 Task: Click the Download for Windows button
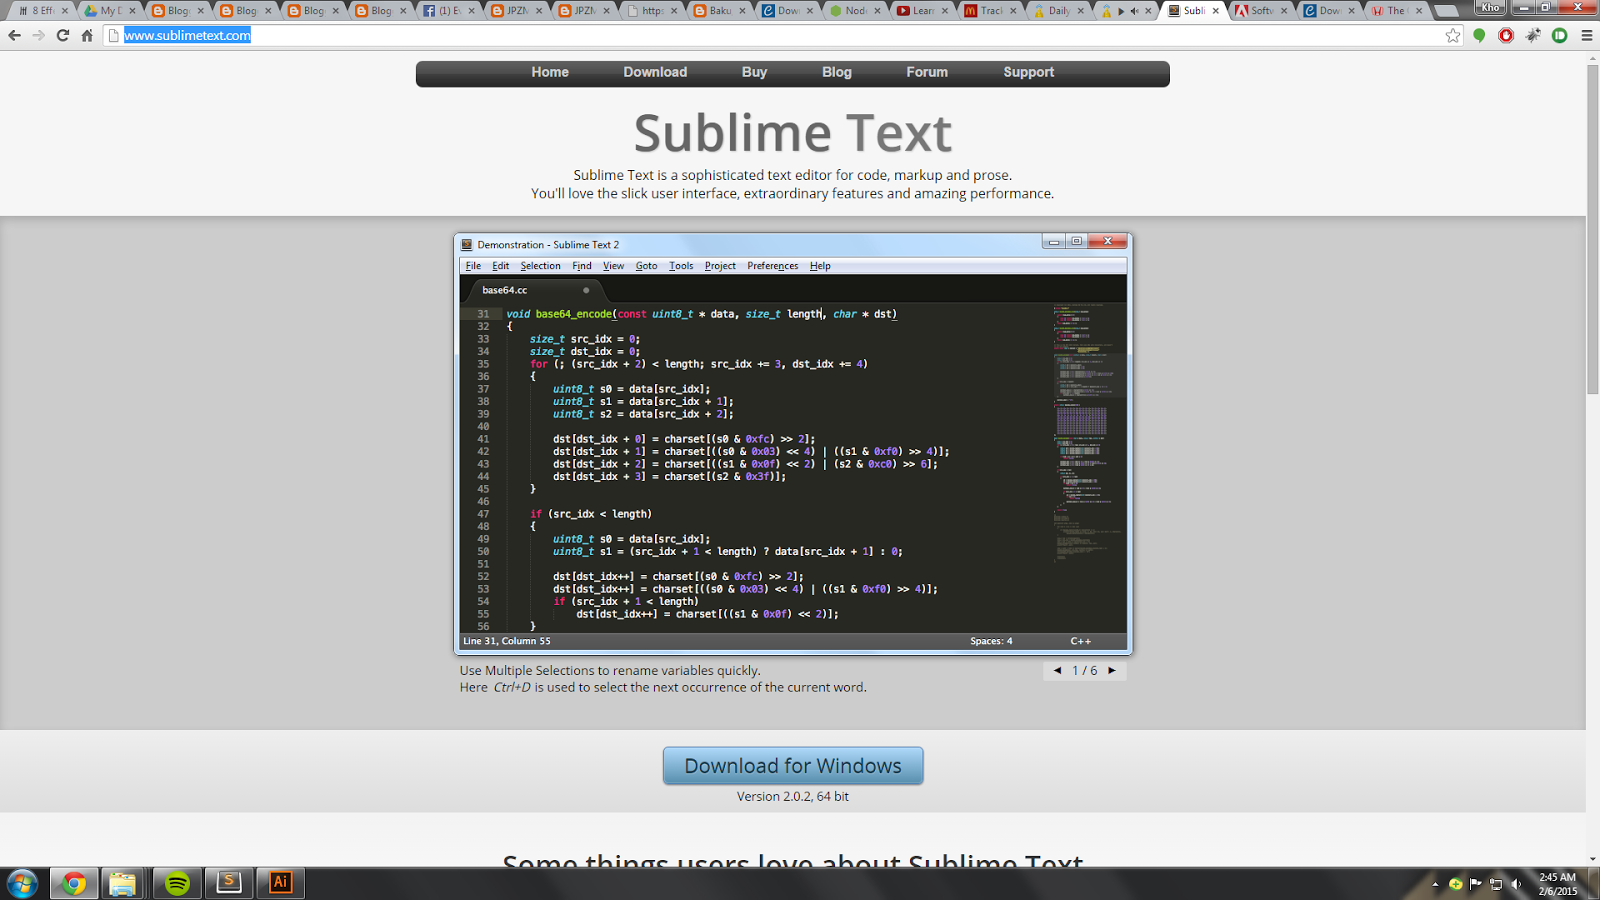[x=793, y=766]
